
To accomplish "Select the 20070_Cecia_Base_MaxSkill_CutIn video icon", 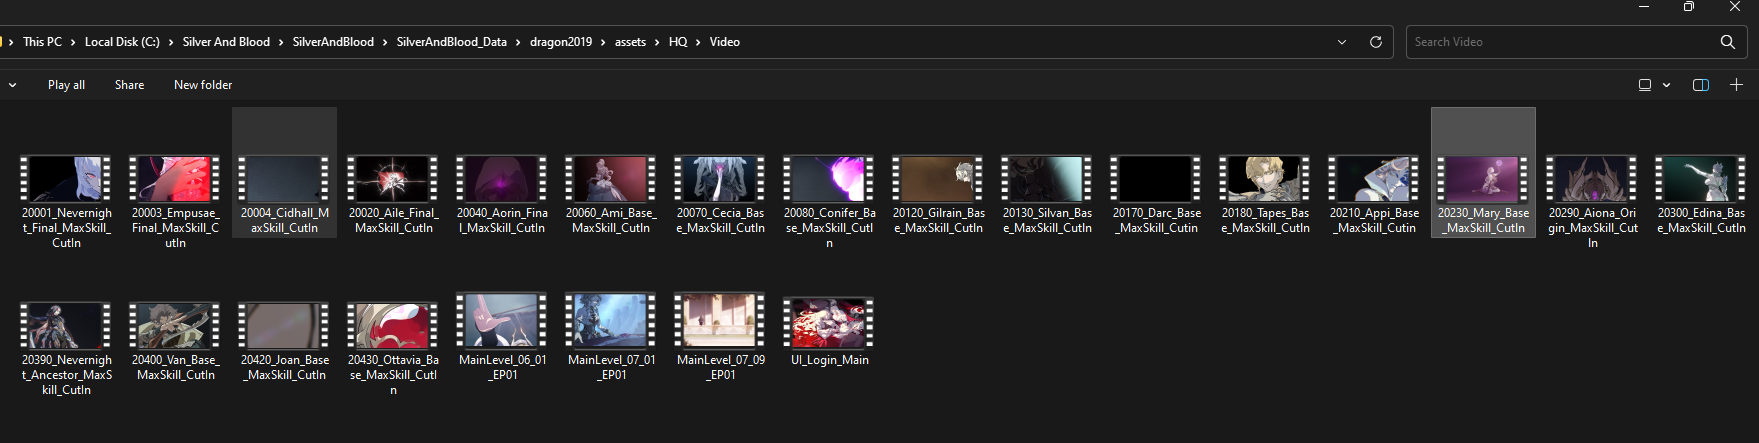I will 720,179.
